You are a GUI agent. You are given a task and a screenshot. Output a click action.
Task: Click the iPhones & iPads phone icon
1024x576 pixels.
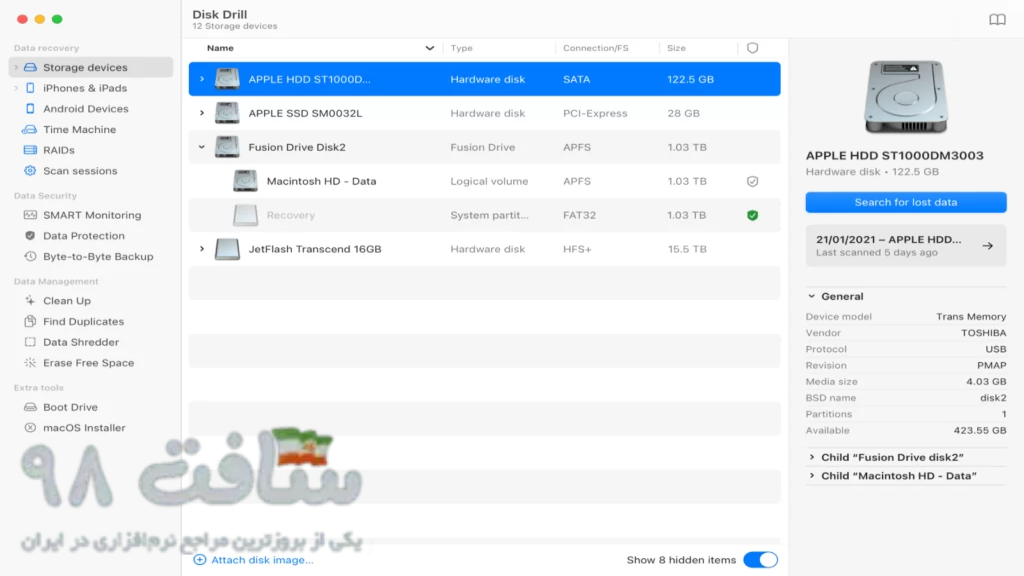30,88
